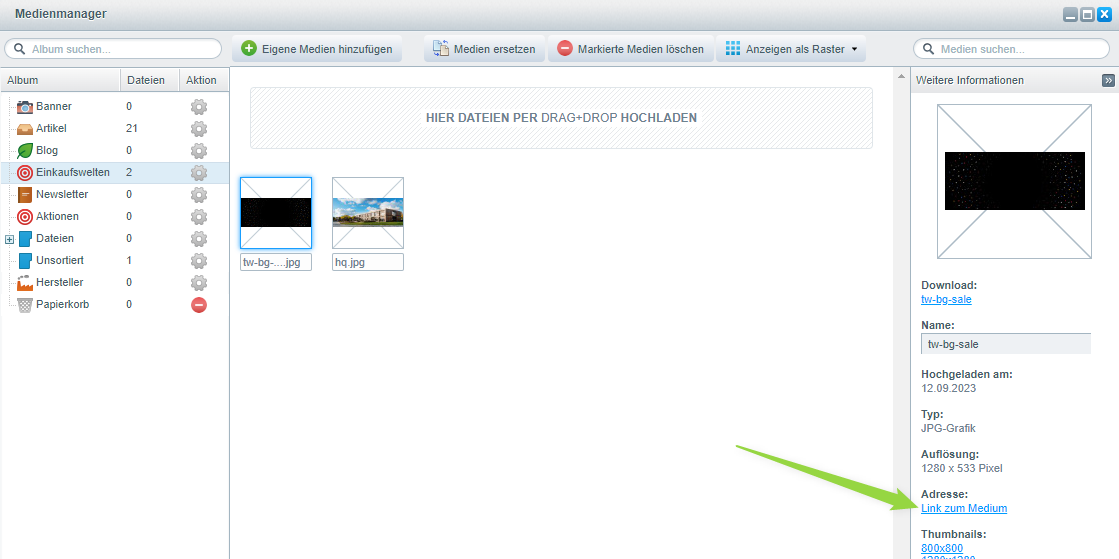Viewport: 1119px width, 559px height.
Task: Click the upload date 12.09.2023
Action: pos(948,388)
